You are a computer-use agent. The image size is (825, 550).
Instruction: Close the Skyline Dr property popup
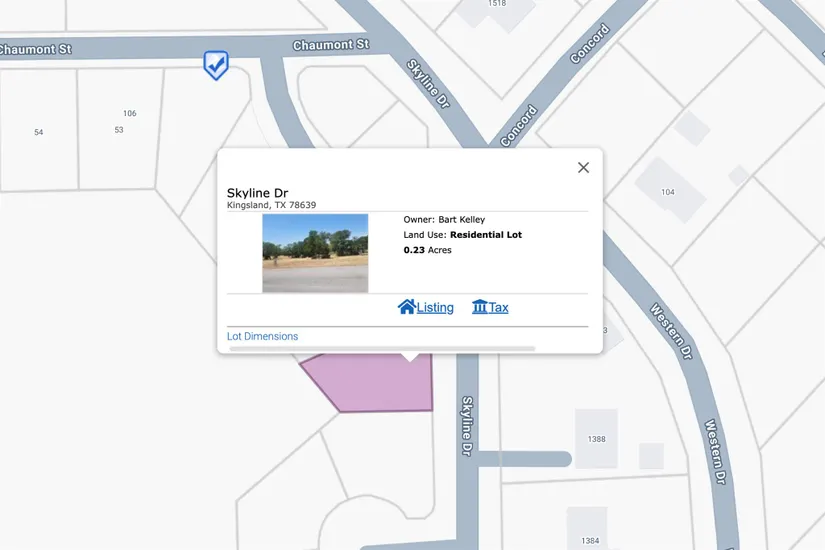coord(583,167)
